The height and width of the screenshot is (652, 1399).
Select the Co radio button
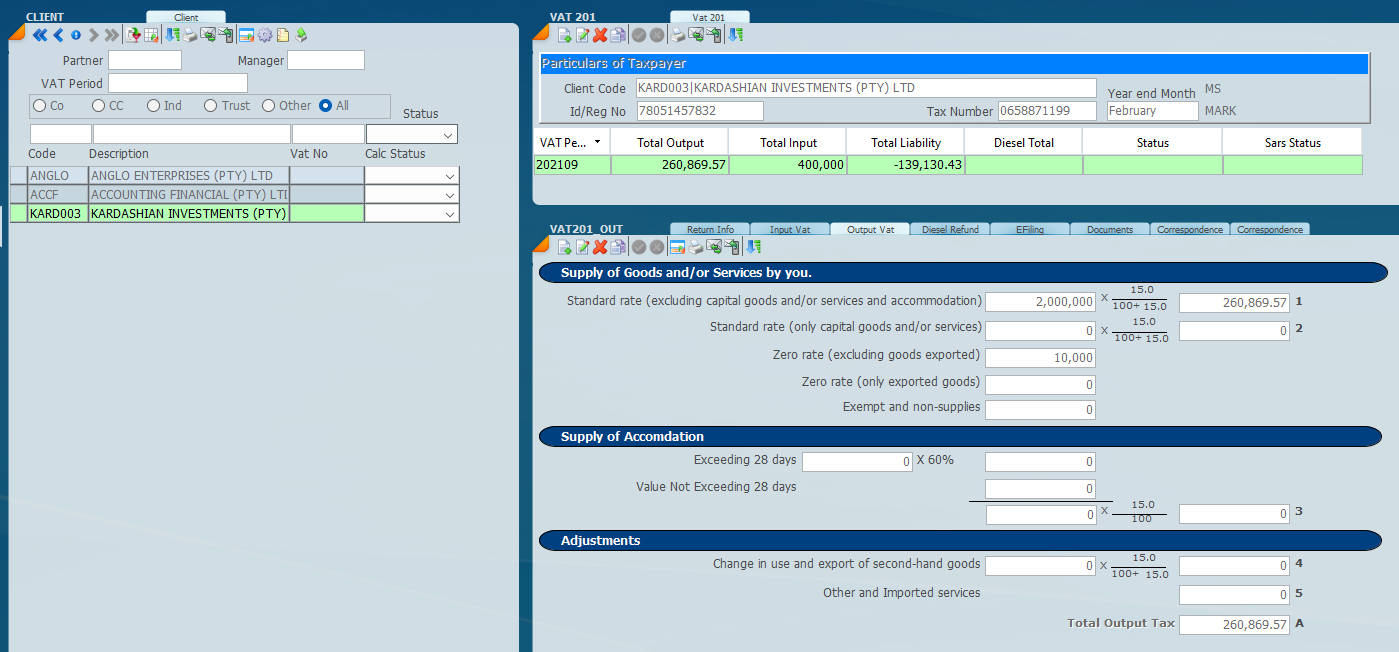pos(40,106)
